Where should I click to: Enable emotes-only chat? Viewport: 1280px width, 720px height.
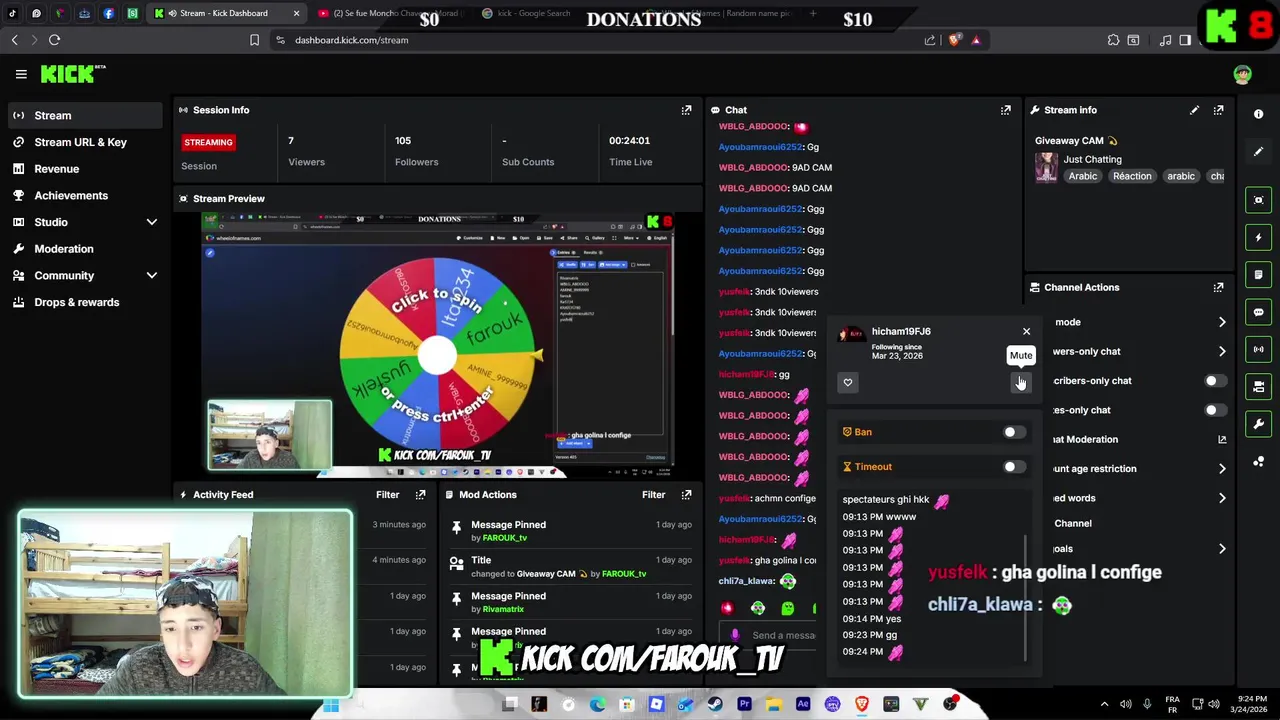[1215, 410]
